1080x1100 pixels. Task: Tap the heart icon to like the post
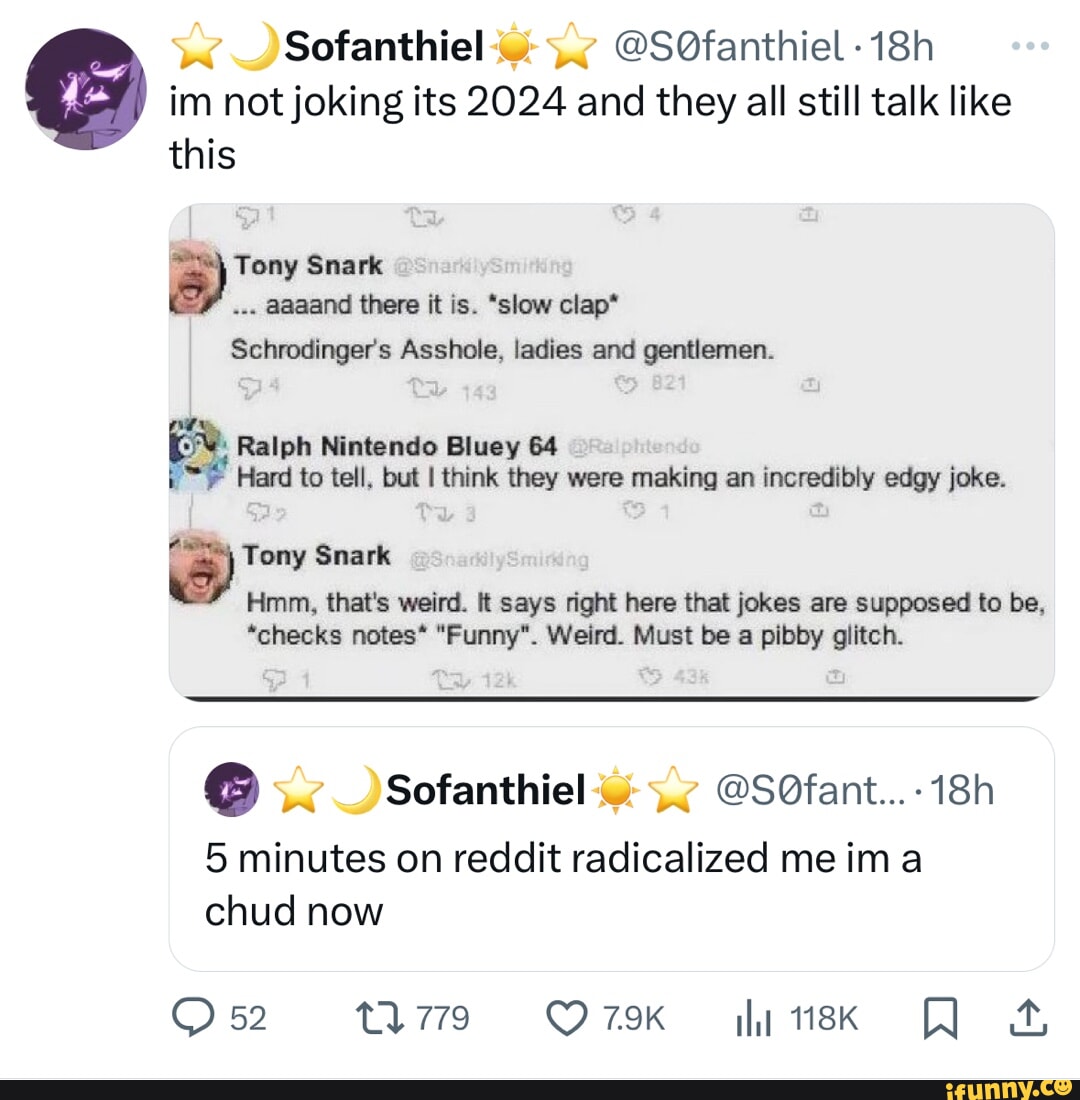click(566, 1019)
